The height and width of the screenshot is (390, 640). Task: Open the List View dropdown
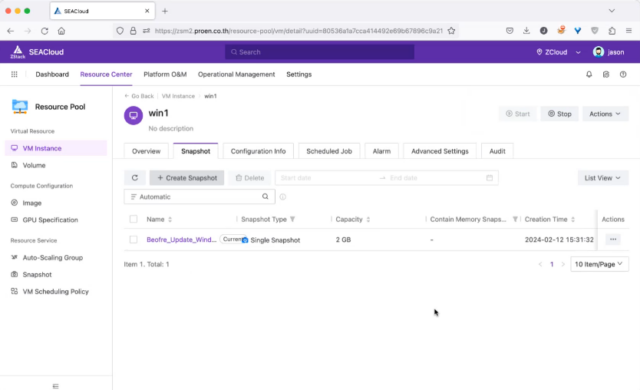(603, 178)
